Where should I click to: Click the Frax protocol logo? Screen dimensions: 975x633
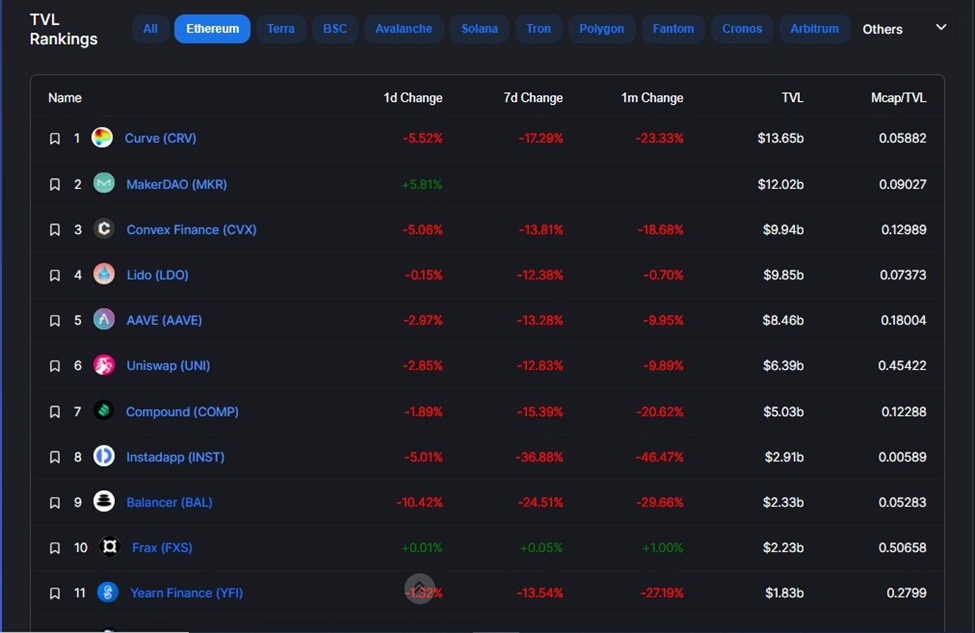click(109, 547)
